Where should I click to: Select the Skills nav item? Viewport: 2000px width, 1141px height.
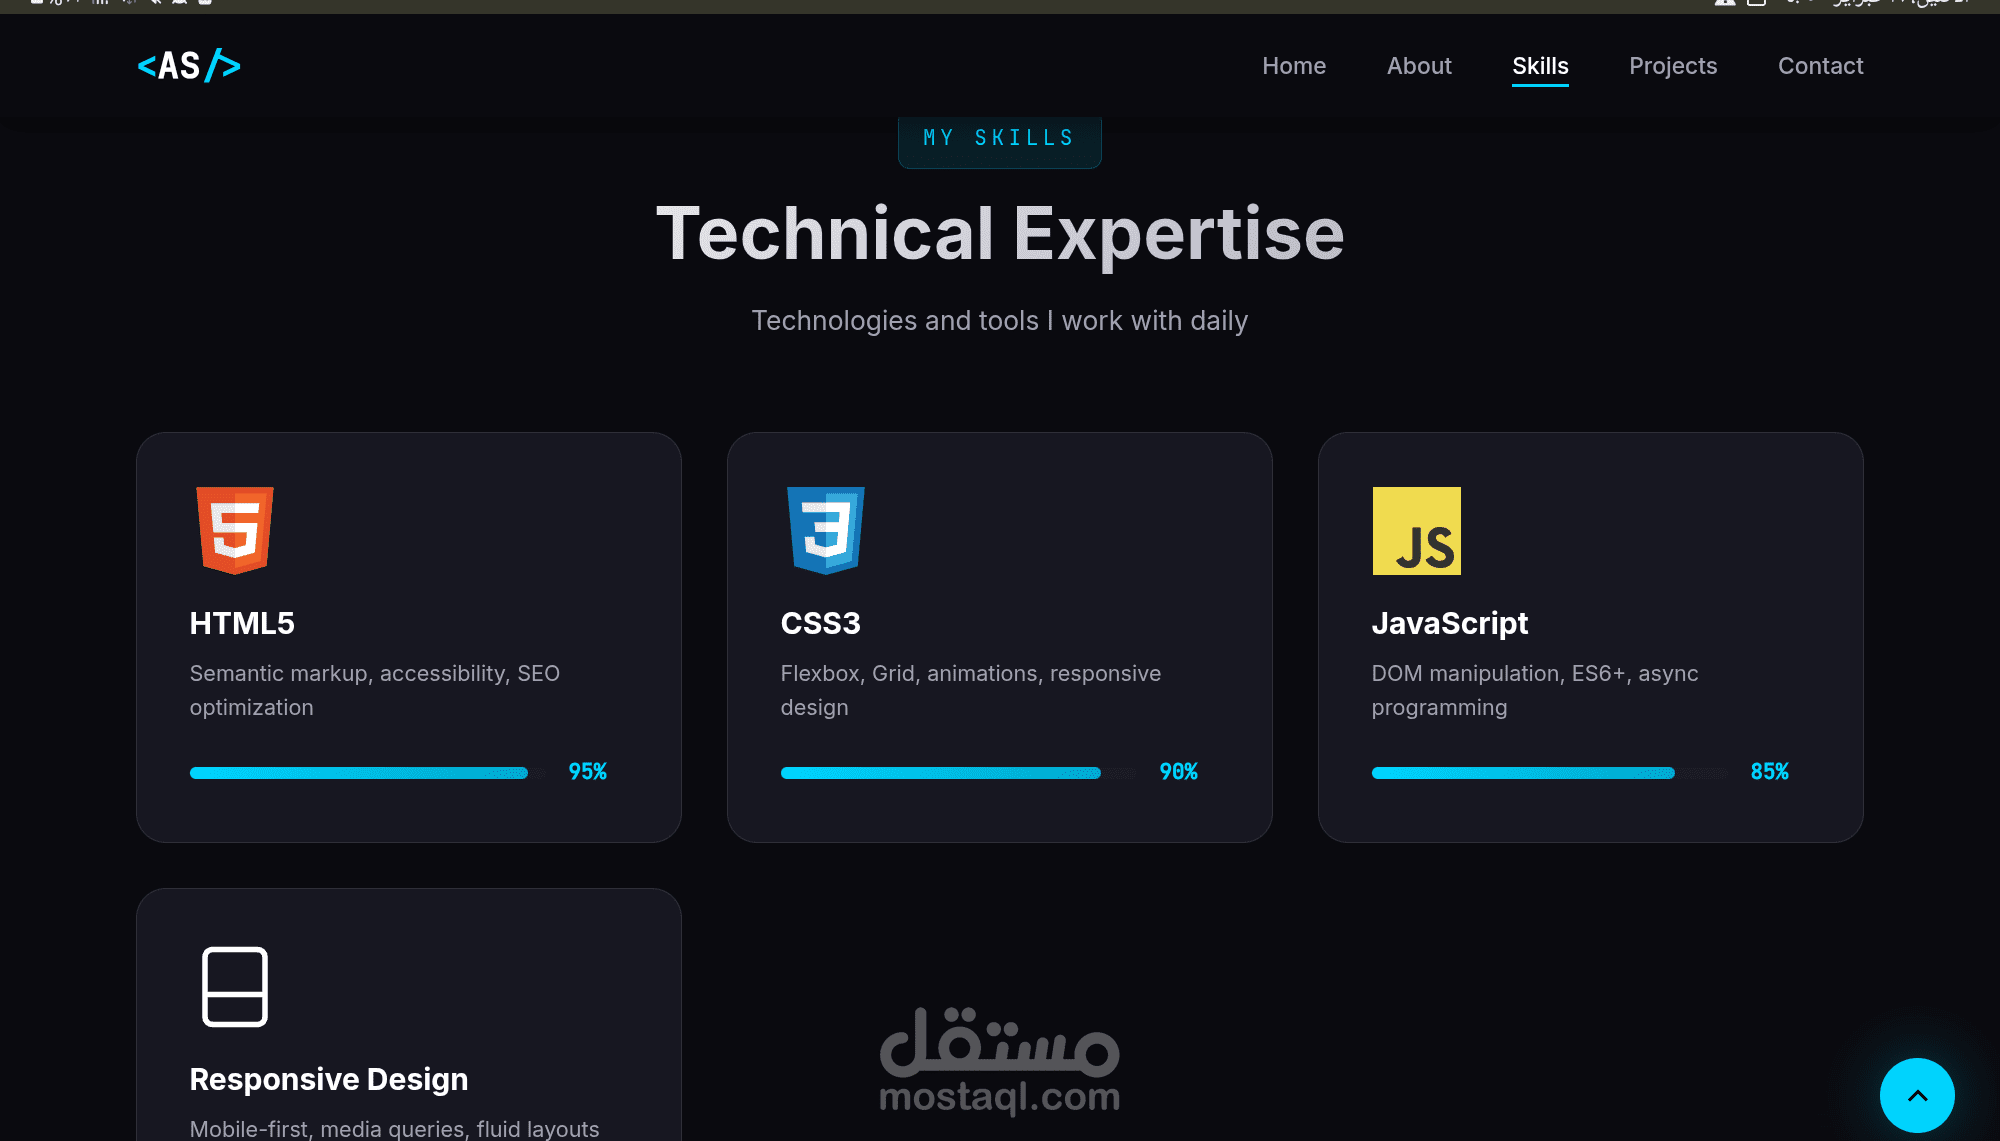pyautogui.click(x=1540, y=66)
